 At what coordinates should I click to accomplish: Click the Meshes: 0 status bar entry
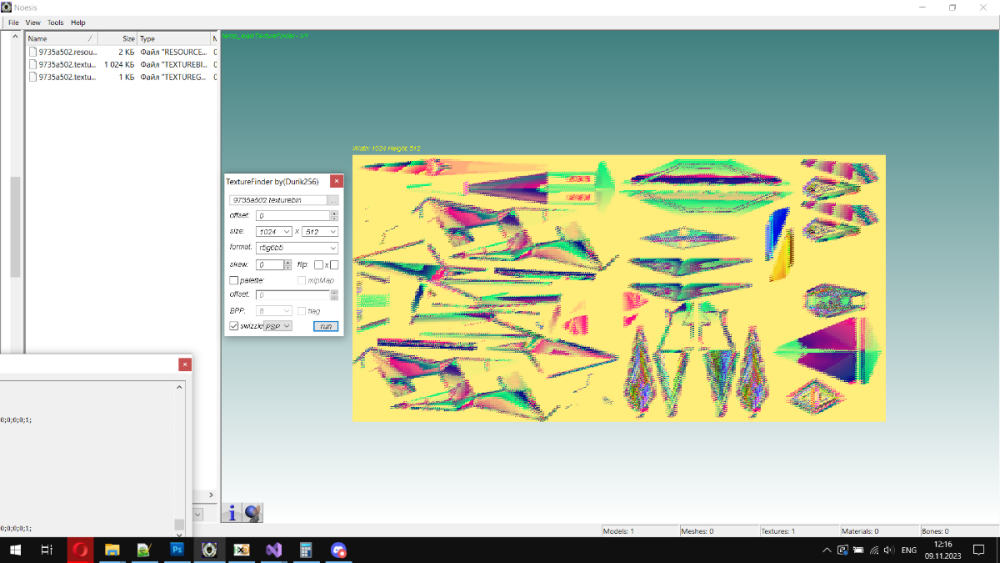coord(719,530)
